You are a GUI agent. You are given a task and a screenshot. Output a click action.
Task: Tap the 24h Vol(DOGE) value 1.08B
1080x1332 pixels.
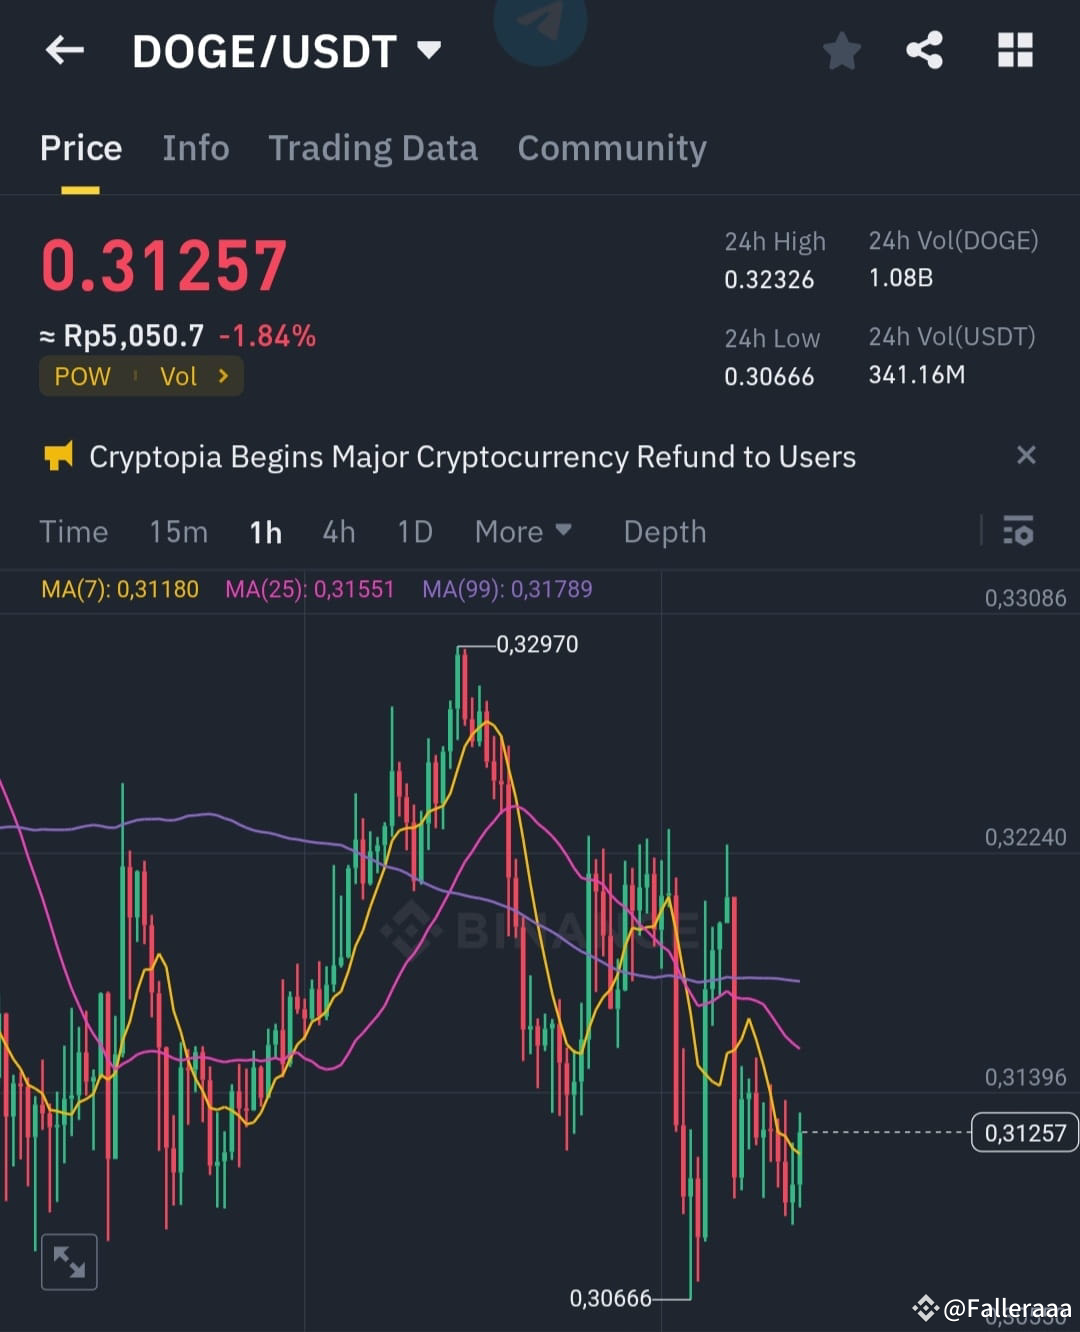coord(901,277)
